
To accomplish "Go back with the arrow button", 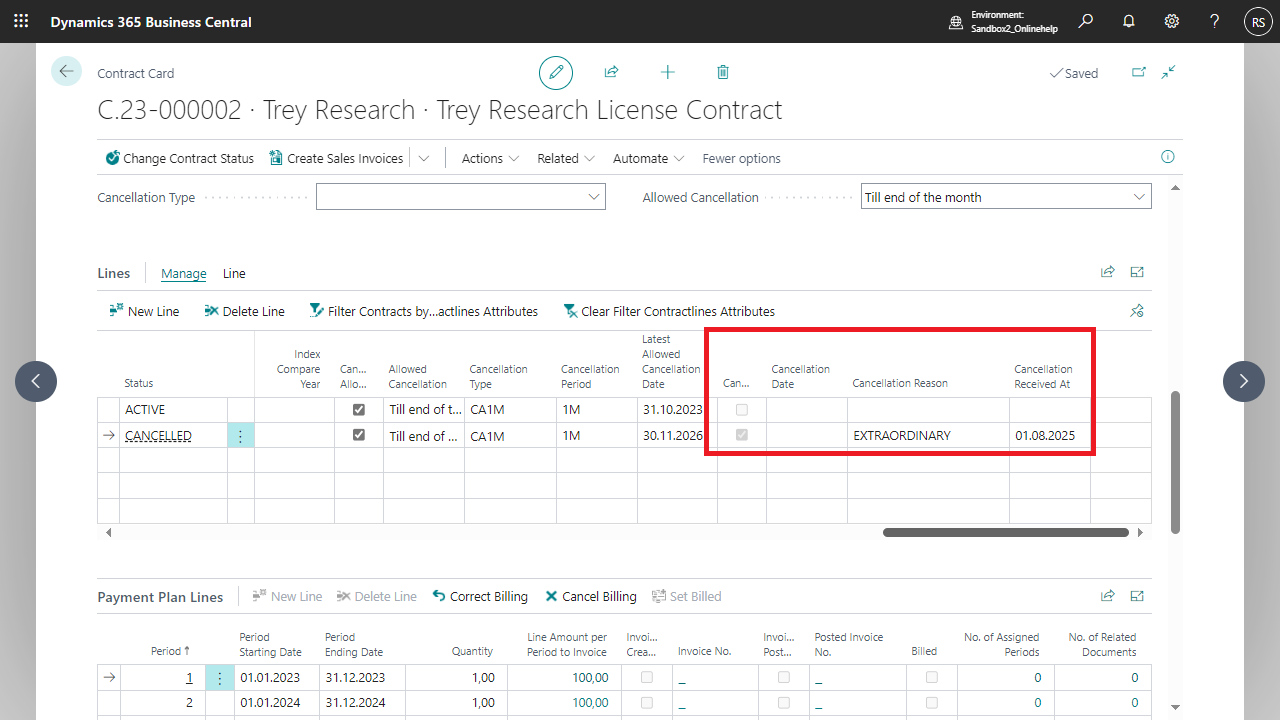I will [x=66, y=71].
